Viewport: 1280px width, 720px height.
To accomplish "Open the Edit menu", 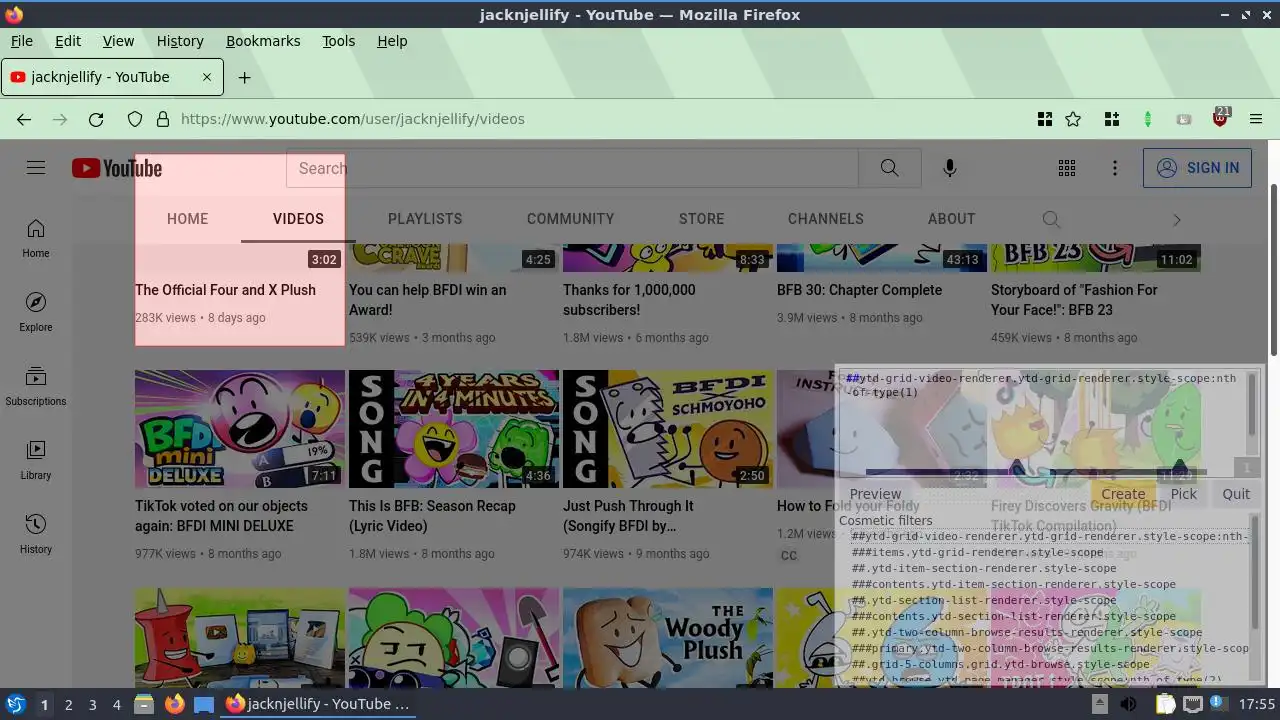I will [x=68, y=41].
